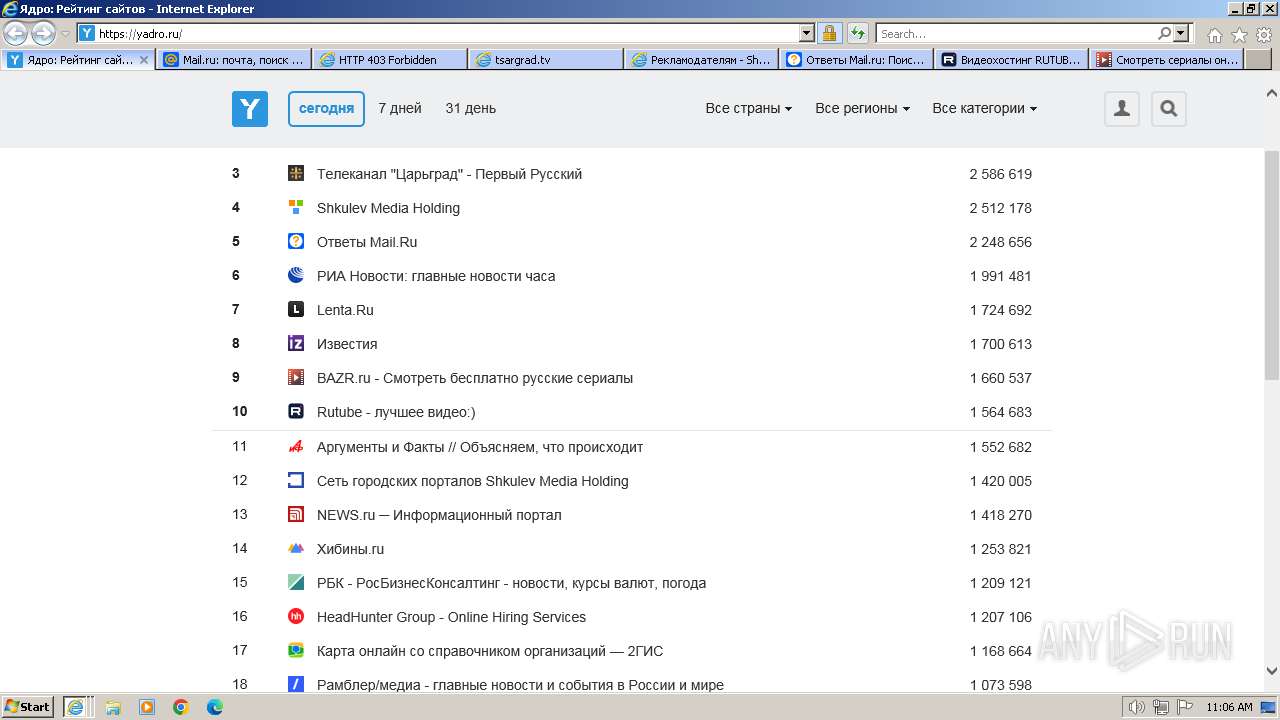Viewport: 1280px width, 720px height.
Task: Open Favorites star icon
Action: [x=1239, y=34]
